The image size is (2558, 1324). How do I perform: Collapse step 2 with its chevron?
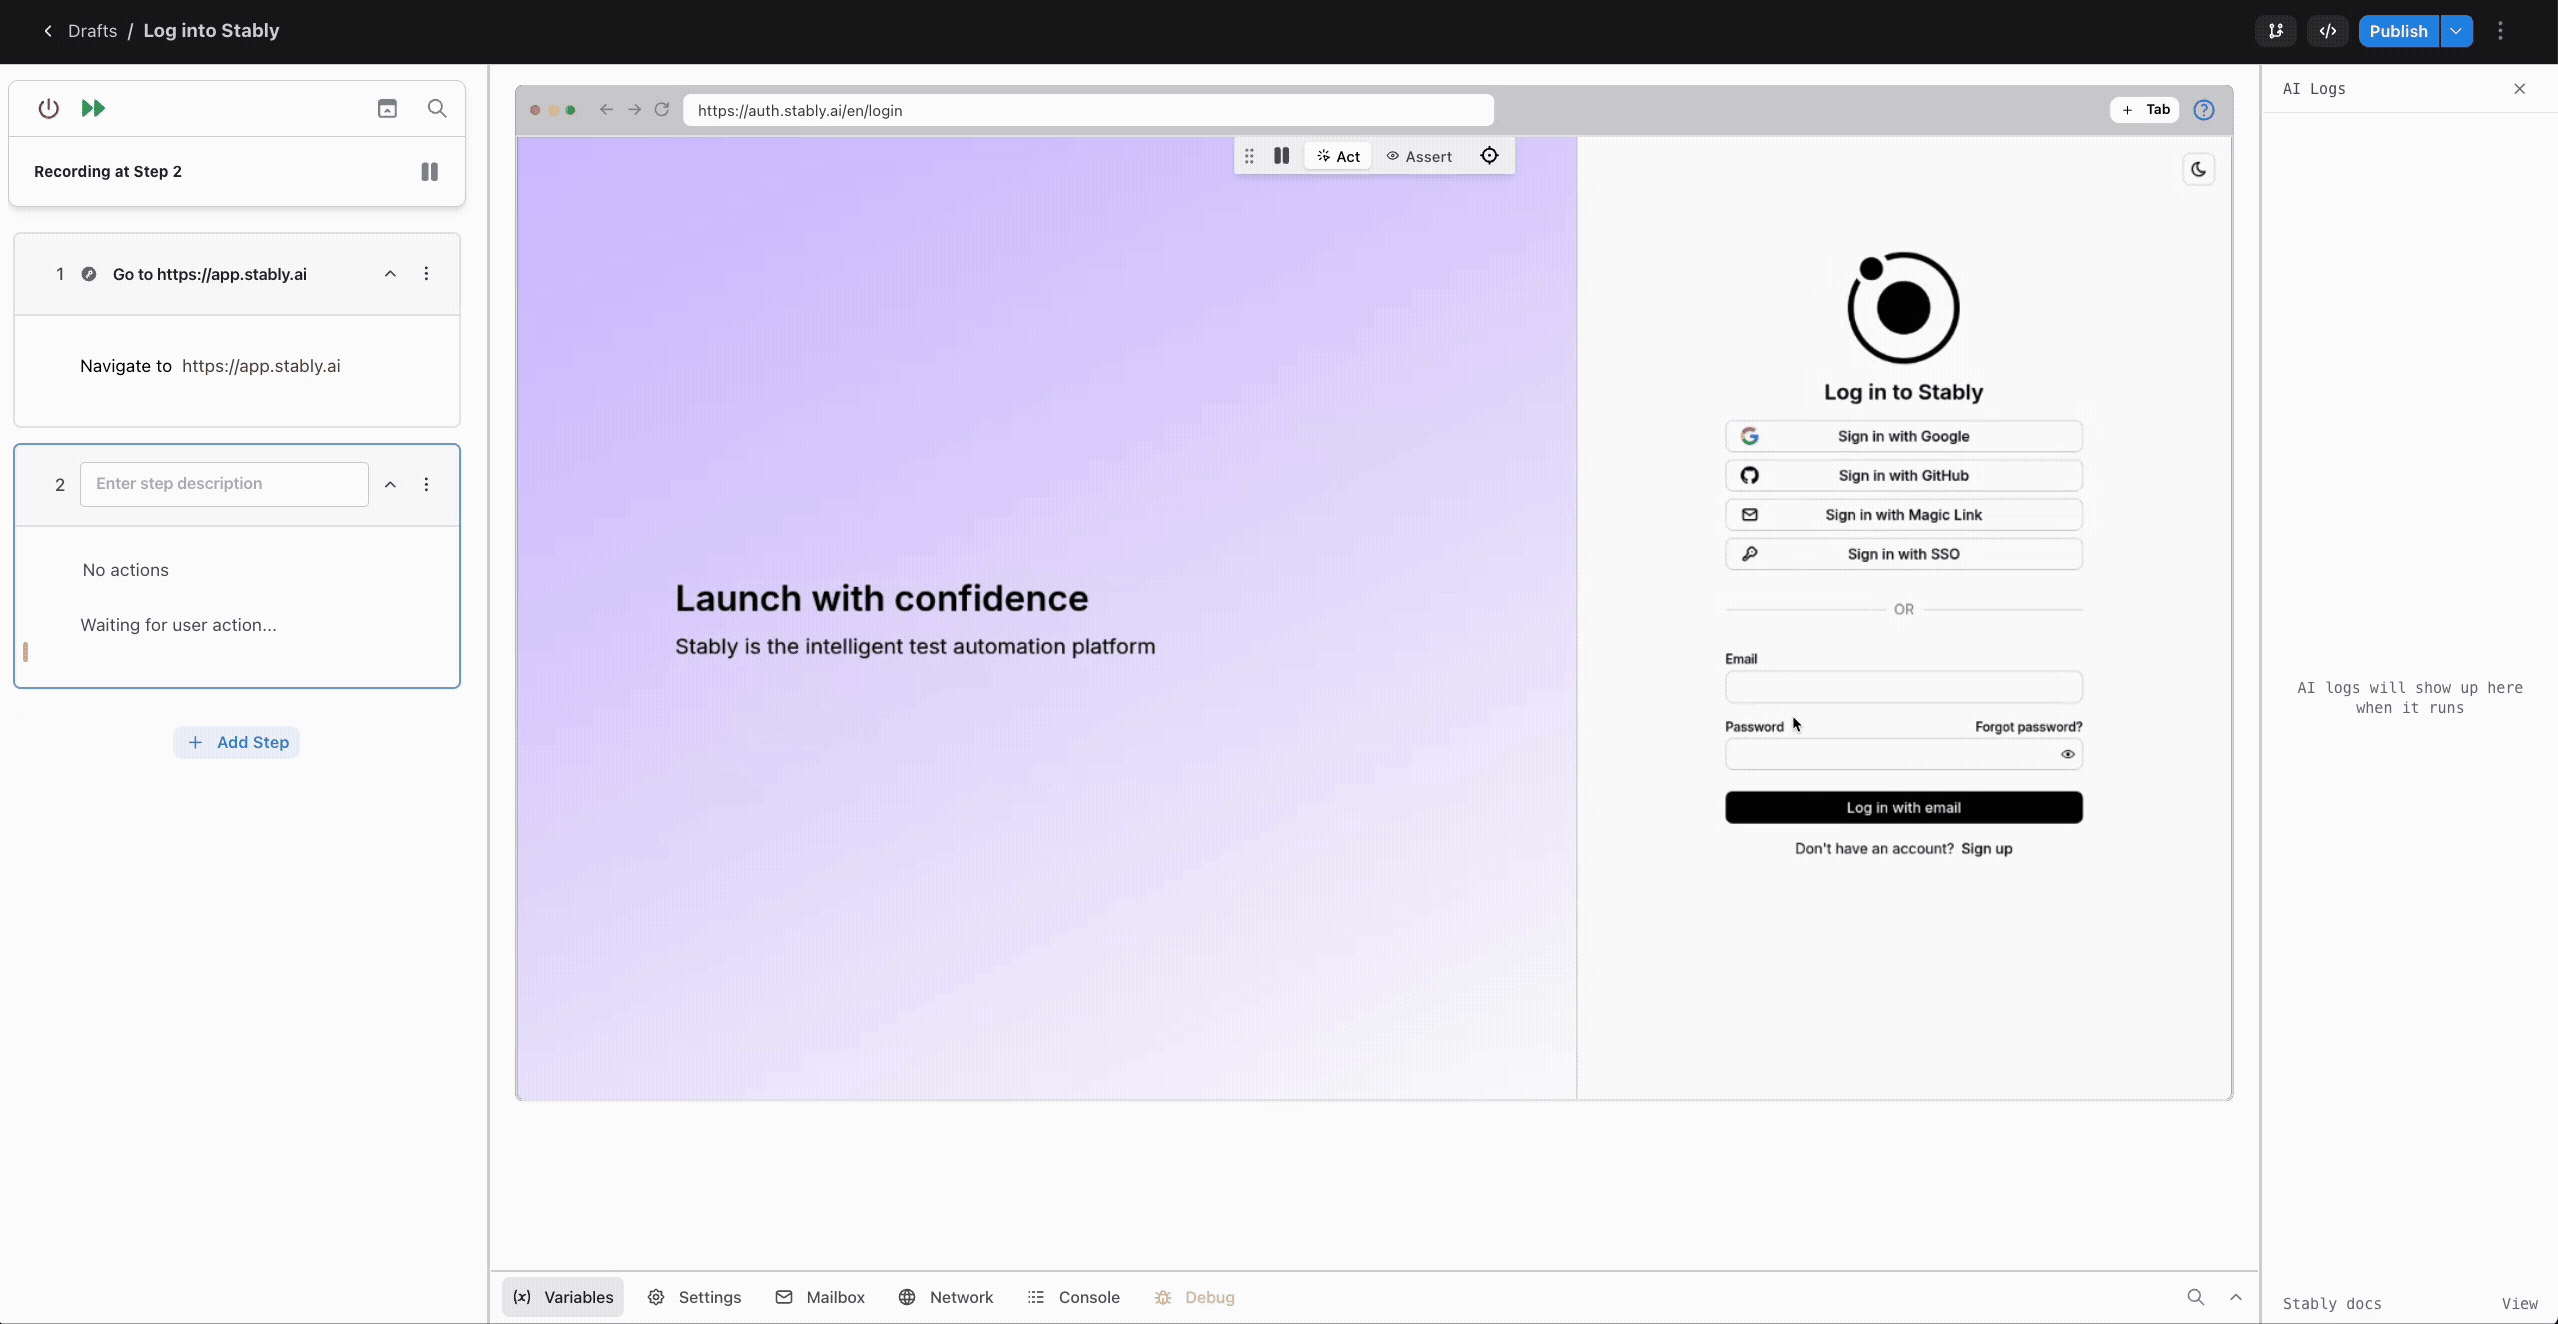(390, 484)
